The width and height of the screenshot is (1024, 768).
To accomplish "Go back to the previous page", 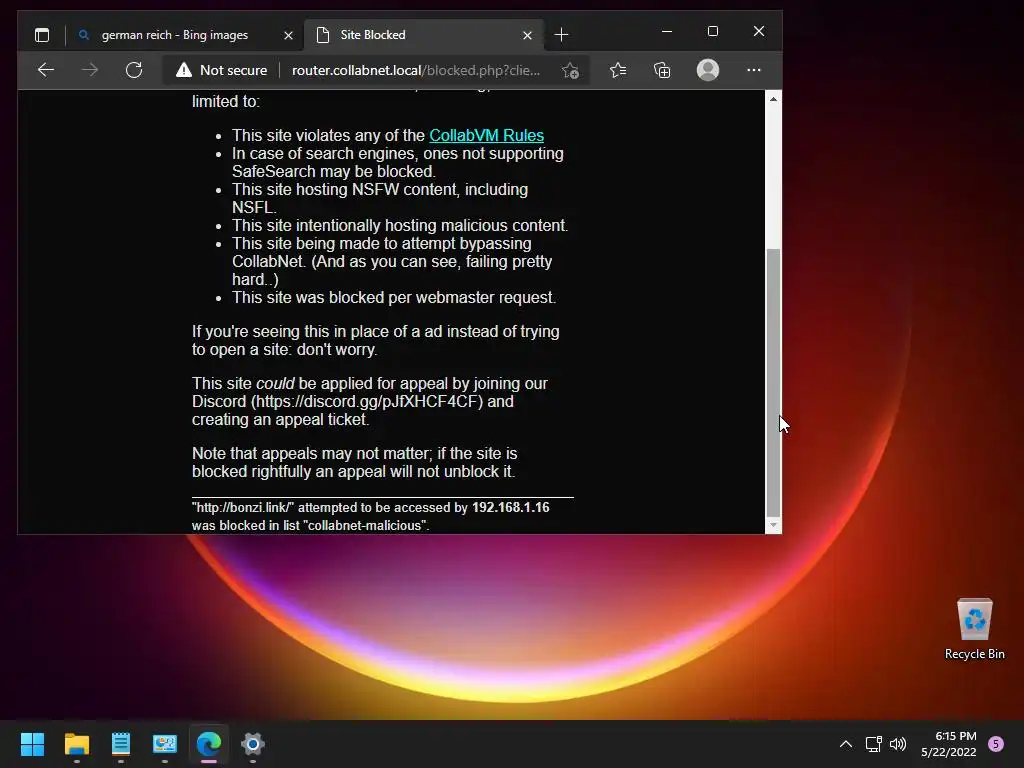I will (46, 70).
